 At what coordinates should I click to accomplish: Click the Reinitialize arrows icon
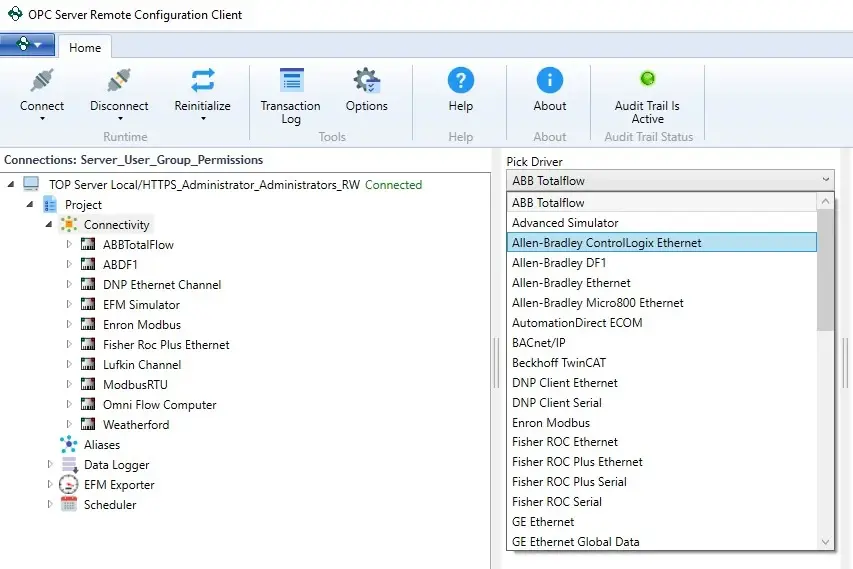click(202, 81)
